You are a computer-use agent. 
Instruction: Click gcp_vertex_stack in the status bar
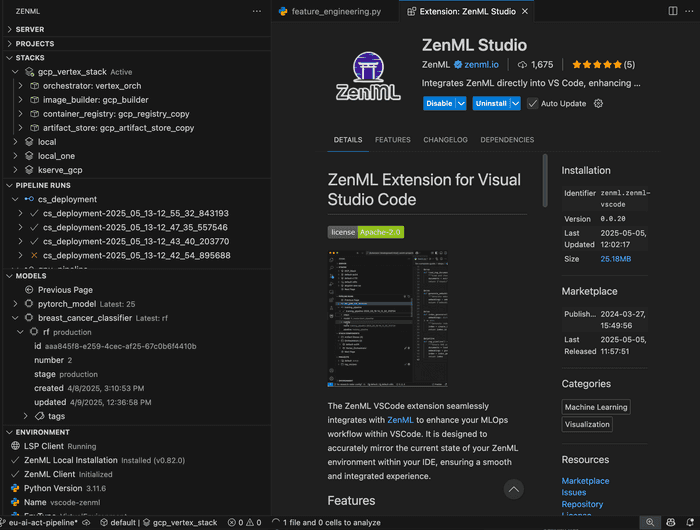180,522
